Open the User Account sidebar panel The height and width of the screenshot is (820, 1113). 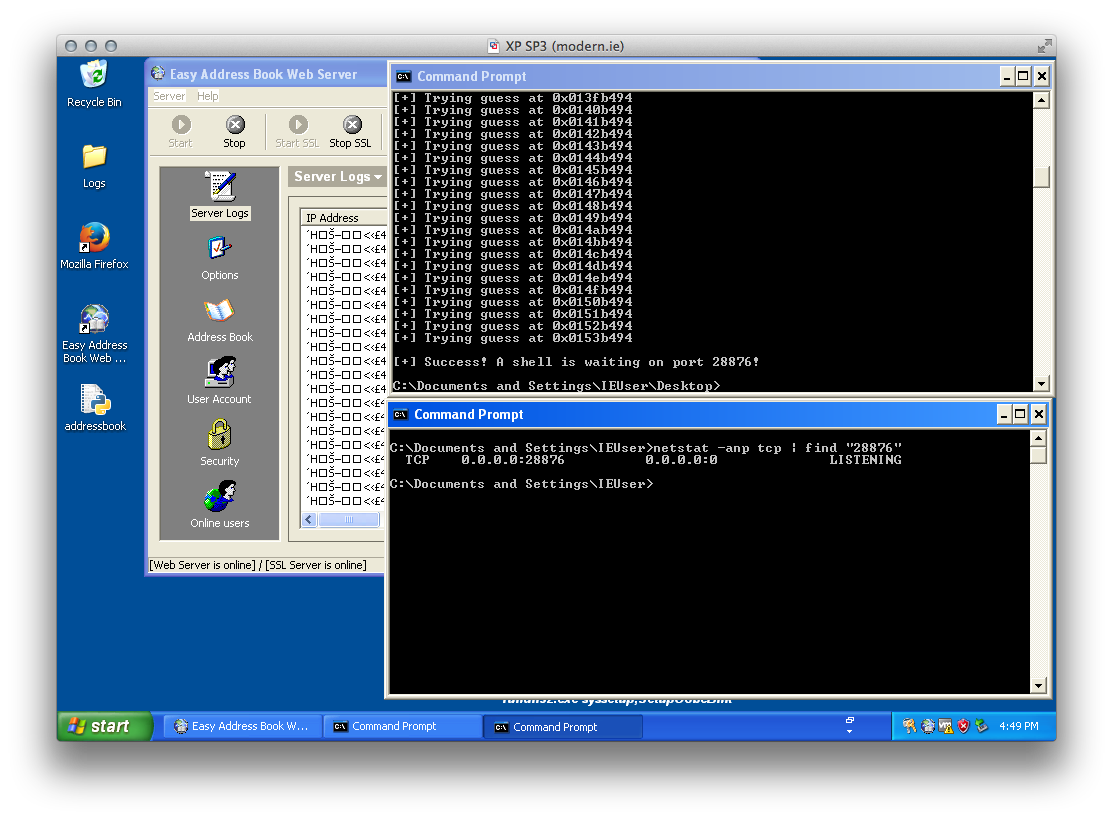[x=219, y=381]
